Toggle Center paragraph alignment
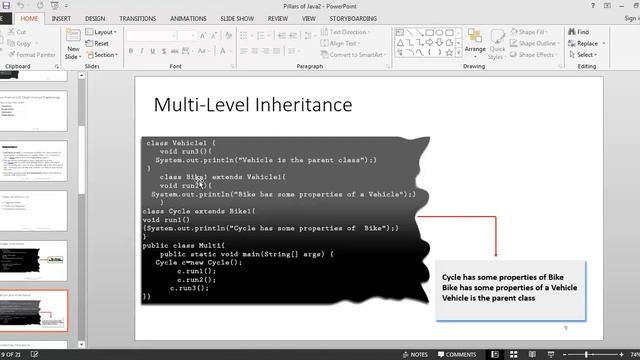Screen dimensions: 640x360 pyautogui.click(x=255, y=51)
